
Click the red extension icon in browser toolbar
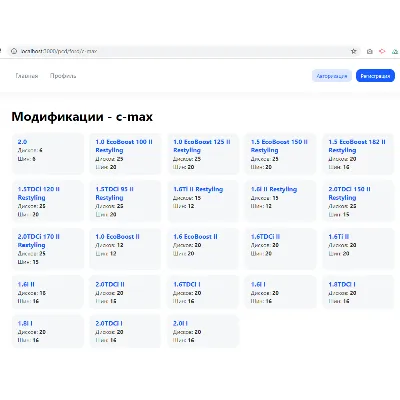click(x=382, y=51)
